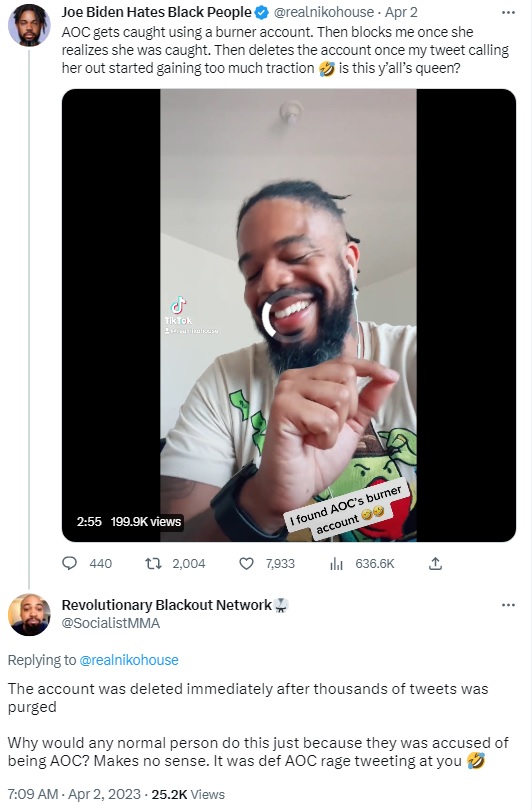Click the @realnikohouse handle in header
532x810 pixels.
pyautogui.click(x=323, y=12)
